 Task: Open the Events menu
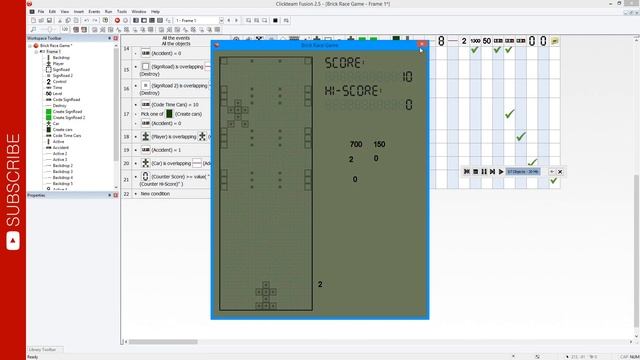pyautogui.click(x=94, y=12)
